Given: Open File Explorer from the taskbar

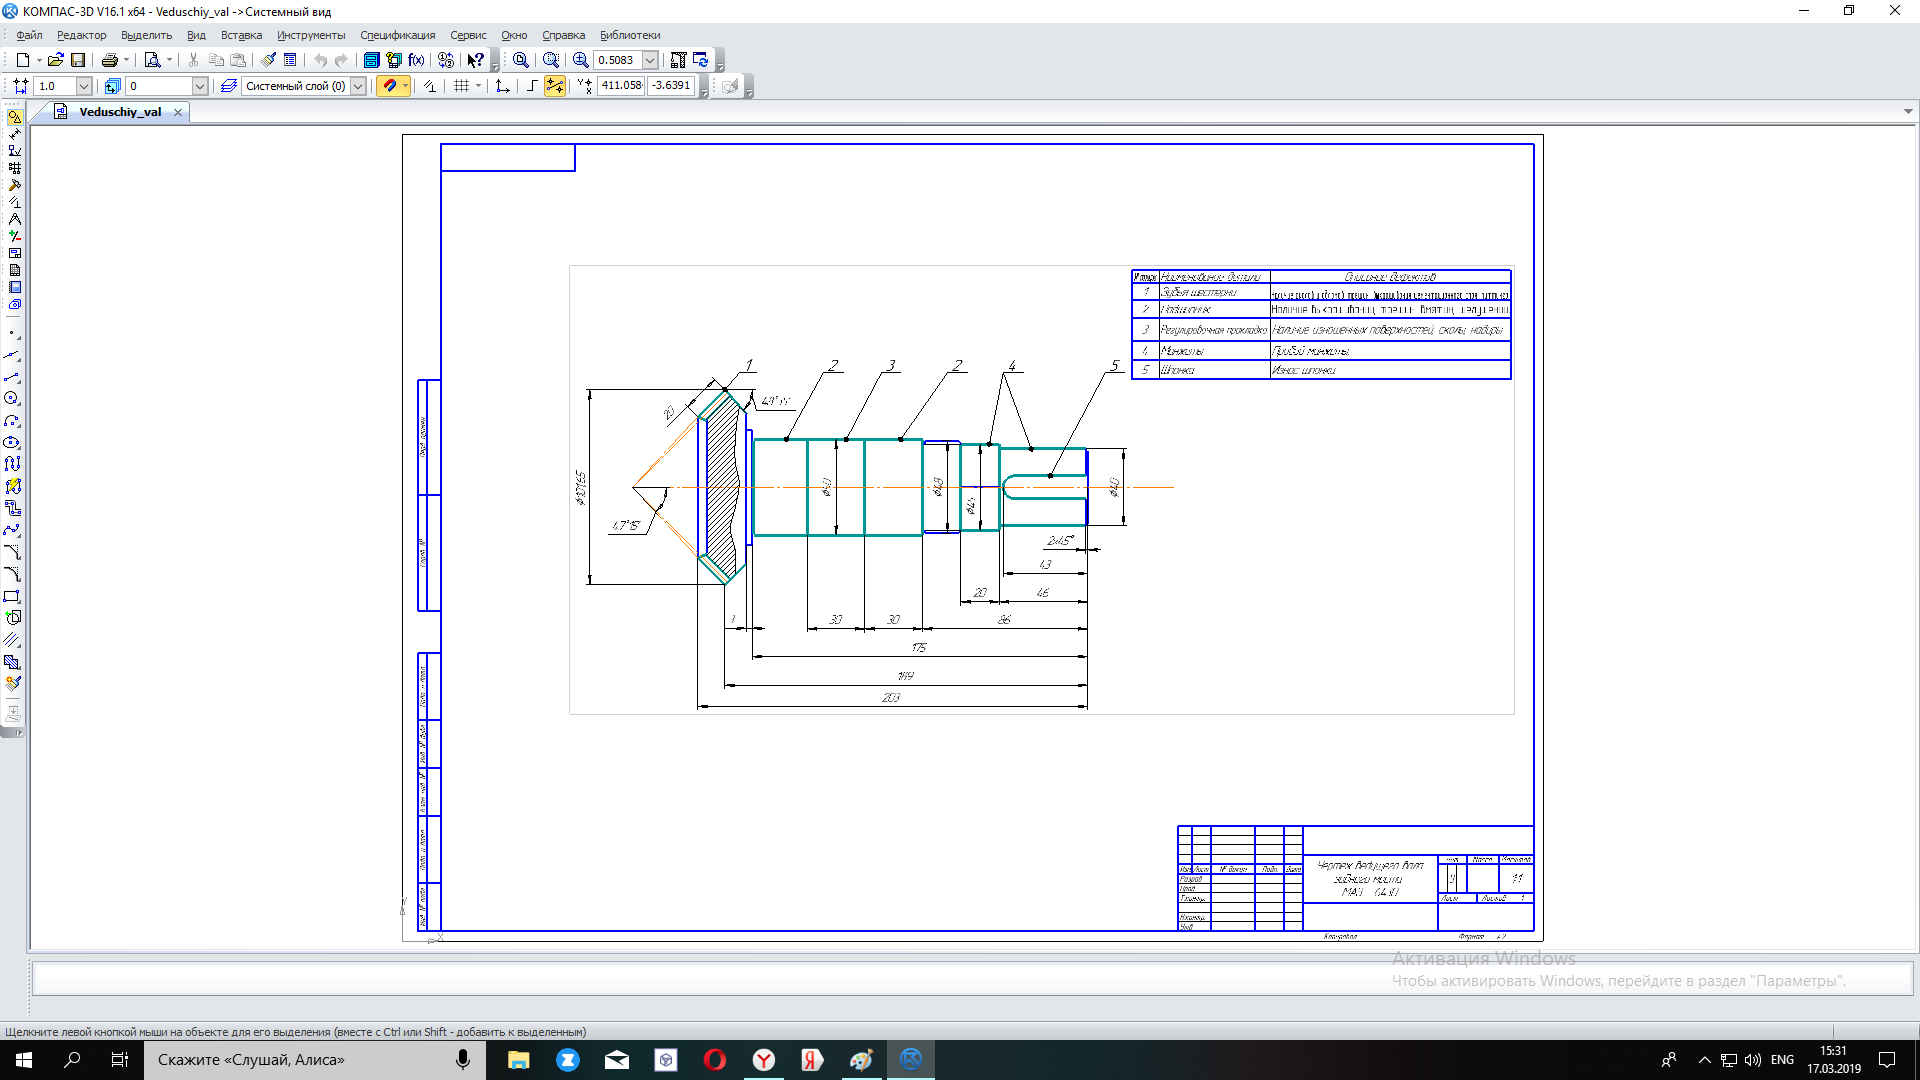Looking at the screenshot, I should [x=518, y=1060].
